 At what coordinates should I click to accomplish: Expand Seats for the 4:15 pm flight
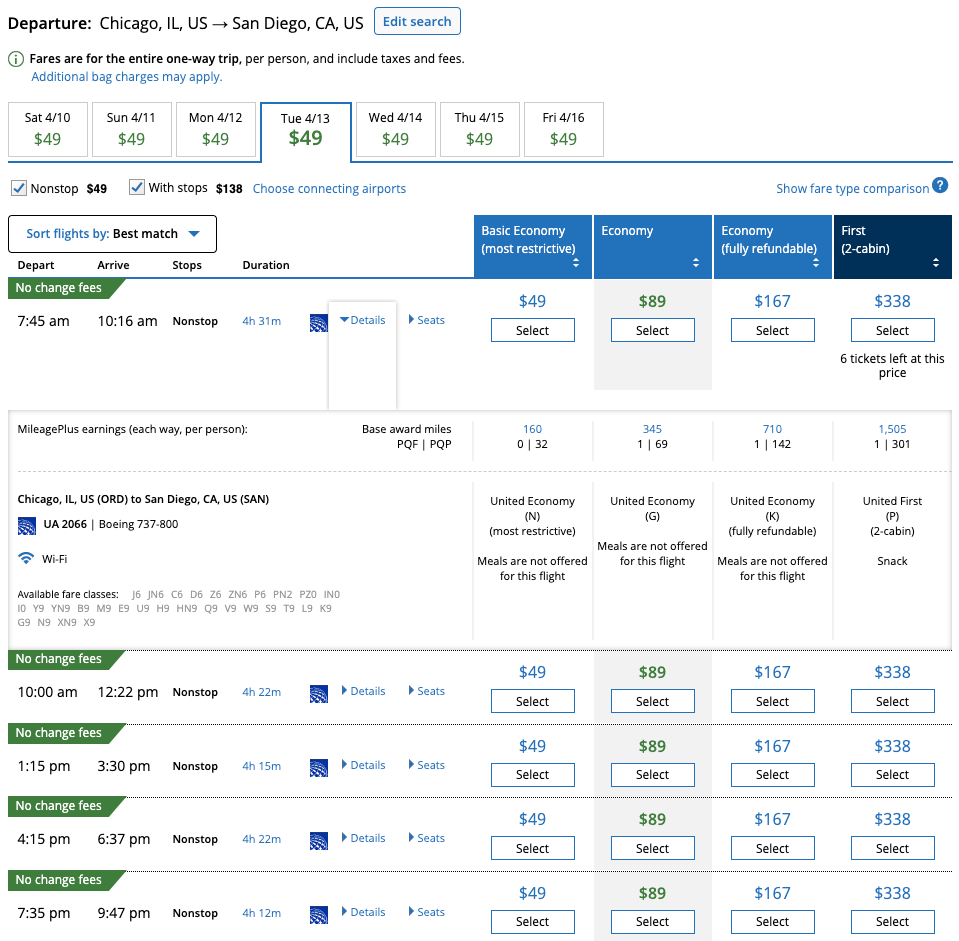click(427, 838)
